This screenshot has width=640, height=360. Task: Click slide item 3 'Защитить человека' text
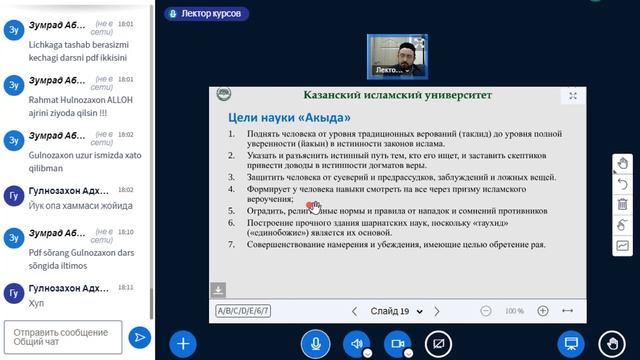(x=402, y=177)
